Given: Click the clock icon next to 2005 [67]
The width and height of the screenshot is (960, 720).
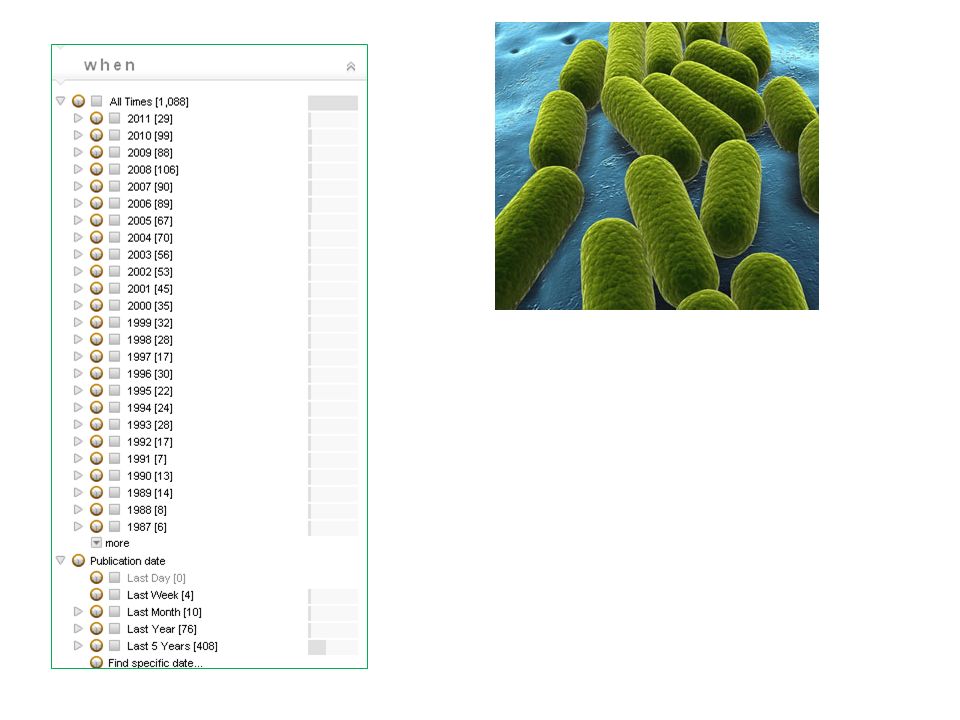Looking at the screenshot, I should 96,220.
